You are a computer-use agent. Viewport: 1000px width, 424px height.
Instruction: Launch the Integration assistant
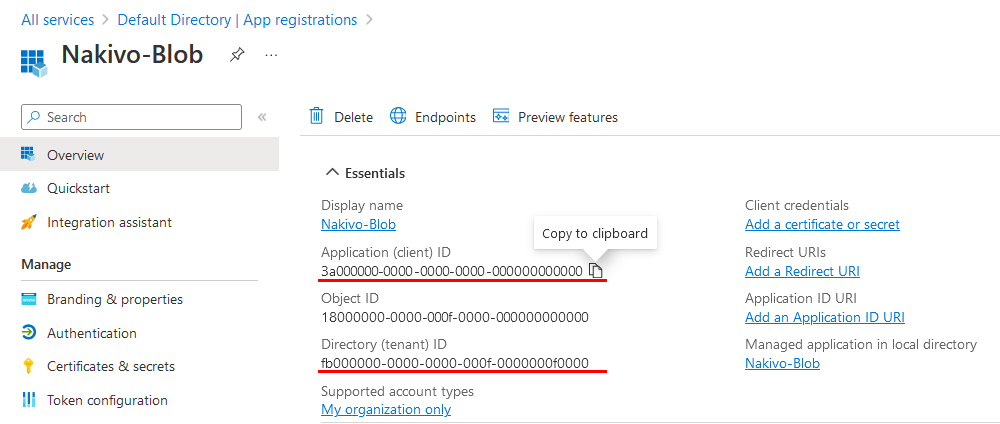(109, 222)
